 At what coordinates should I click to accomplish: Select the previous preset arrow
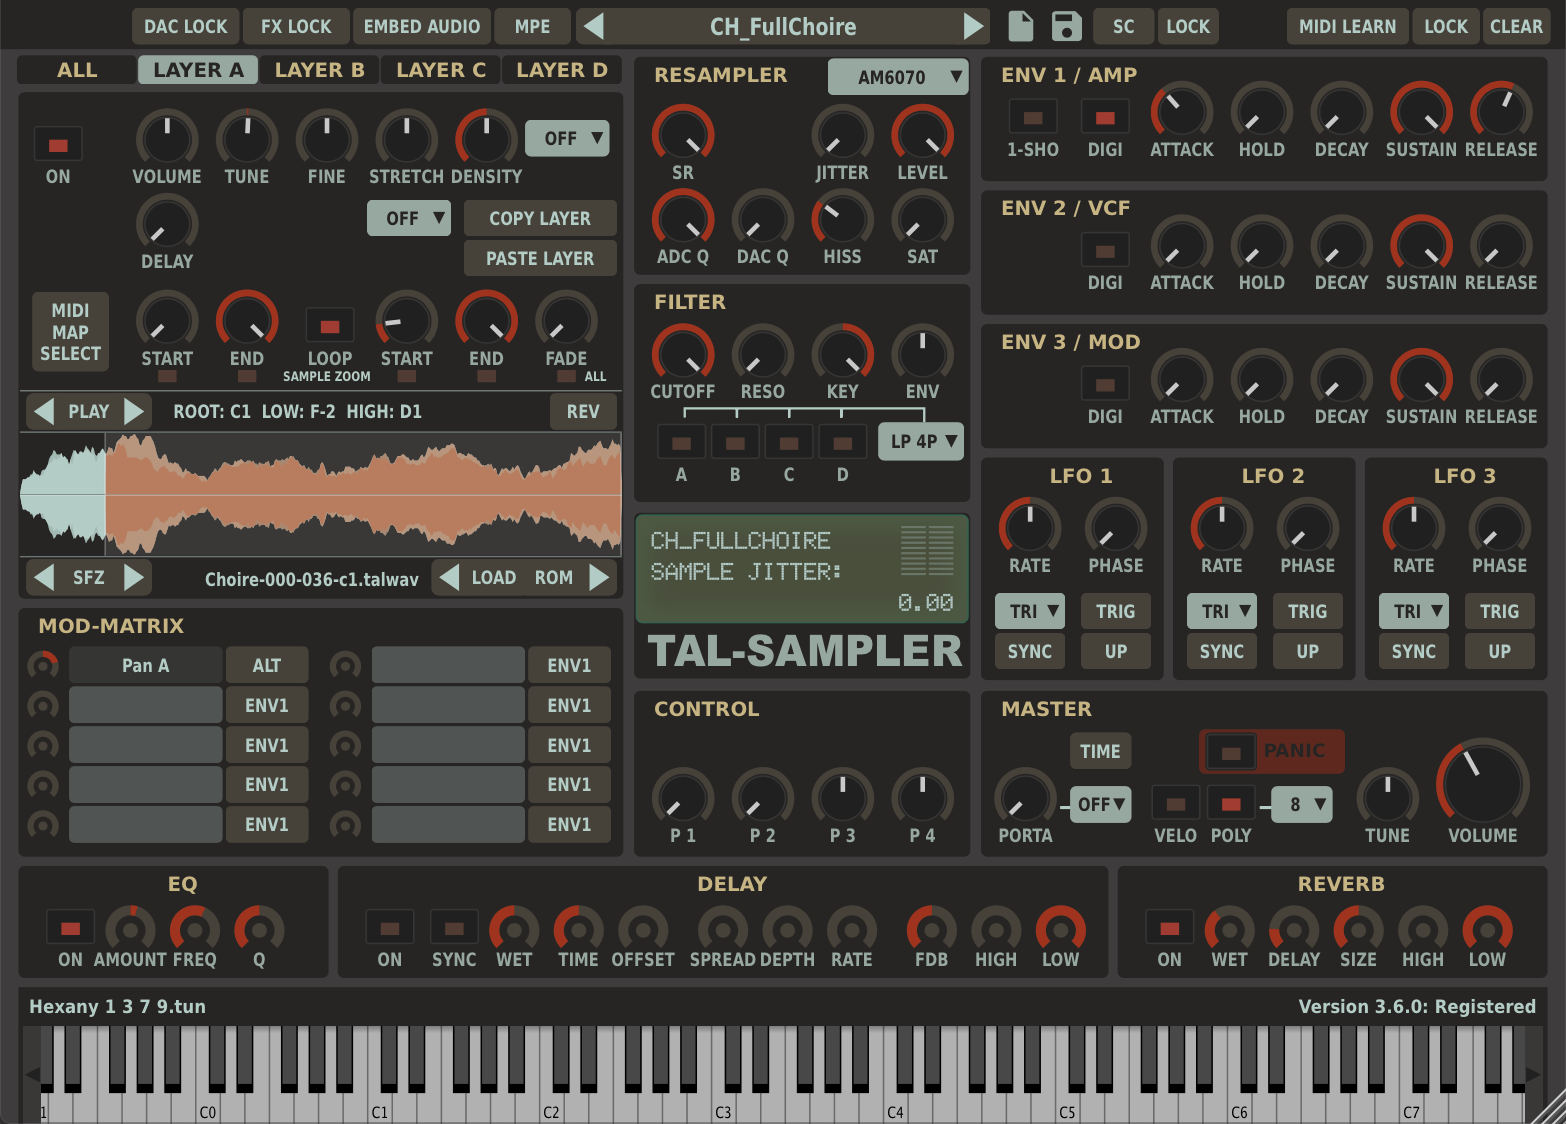coord(594,26)
